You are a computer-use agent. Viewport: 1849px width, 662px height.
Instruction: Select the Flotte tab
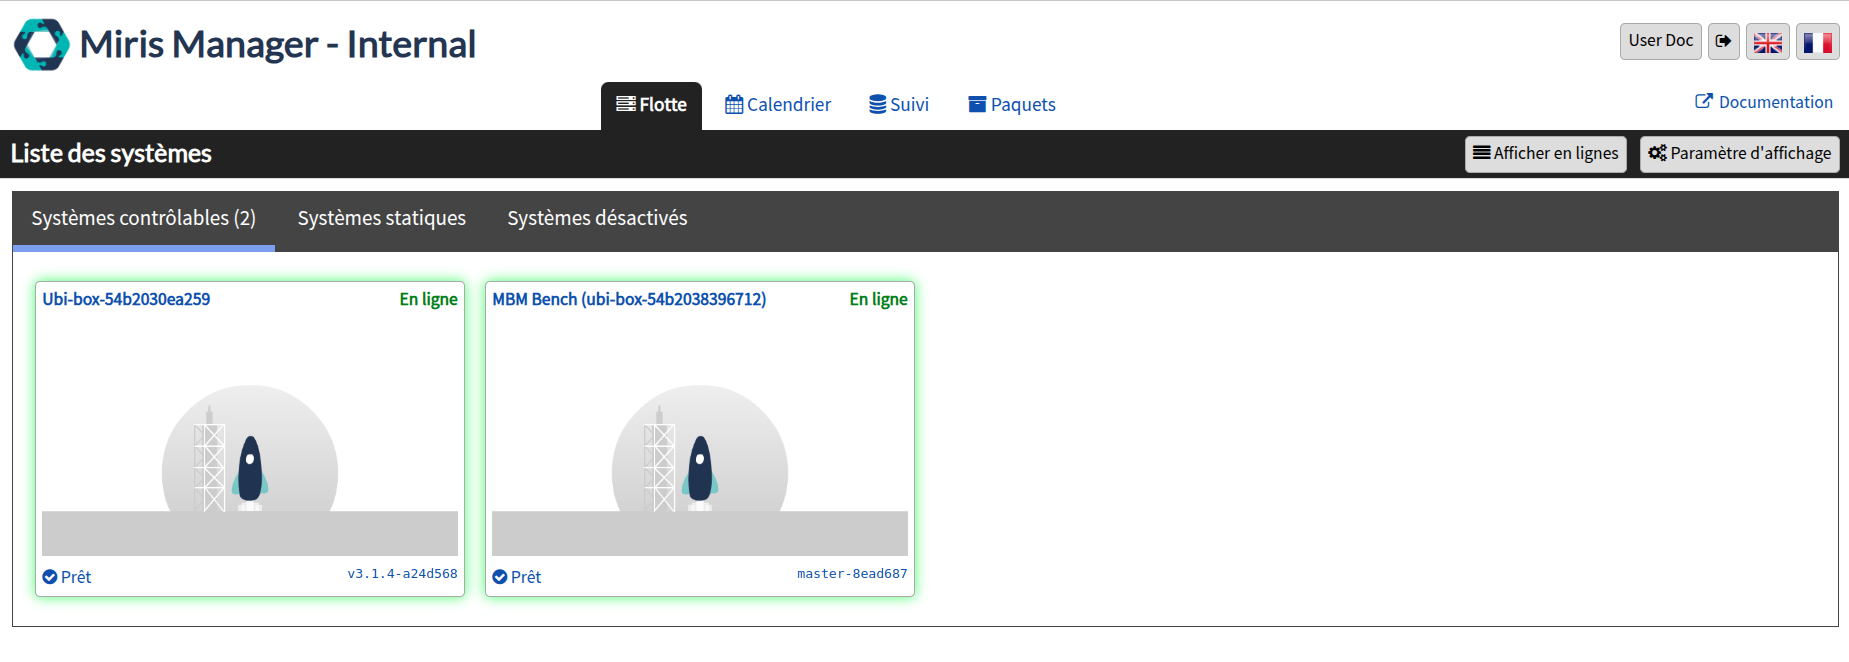[651, 105]
